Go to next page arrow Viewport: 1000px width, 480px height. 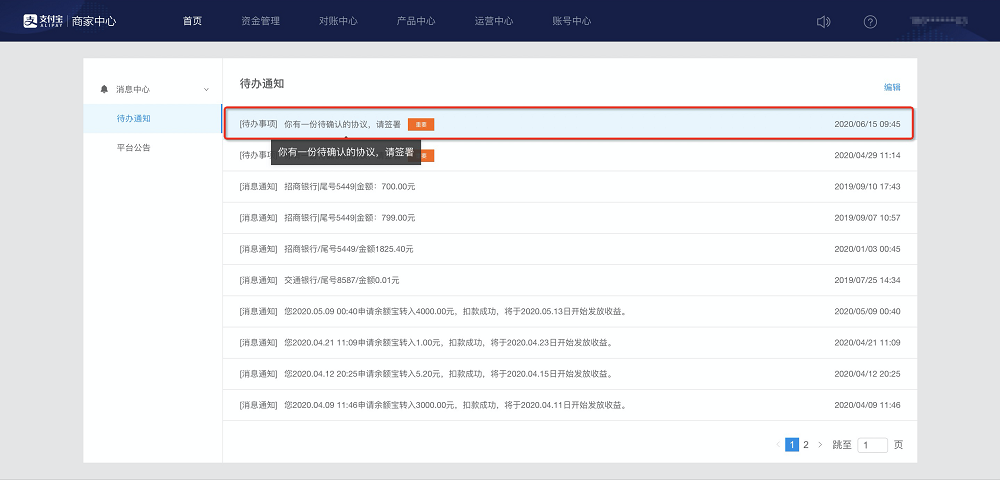[820, 445]
